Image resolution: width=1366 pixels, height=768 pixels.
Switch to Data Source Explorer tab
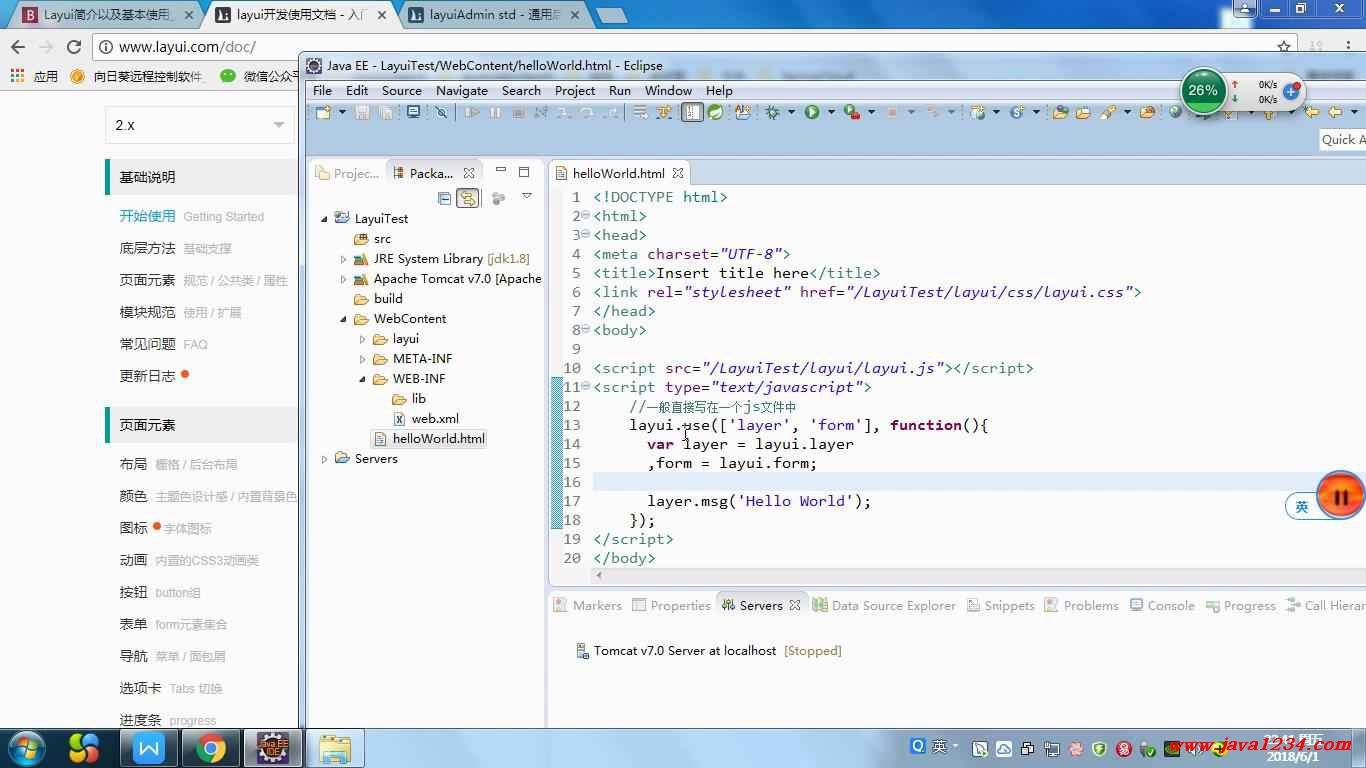[884, 605]
